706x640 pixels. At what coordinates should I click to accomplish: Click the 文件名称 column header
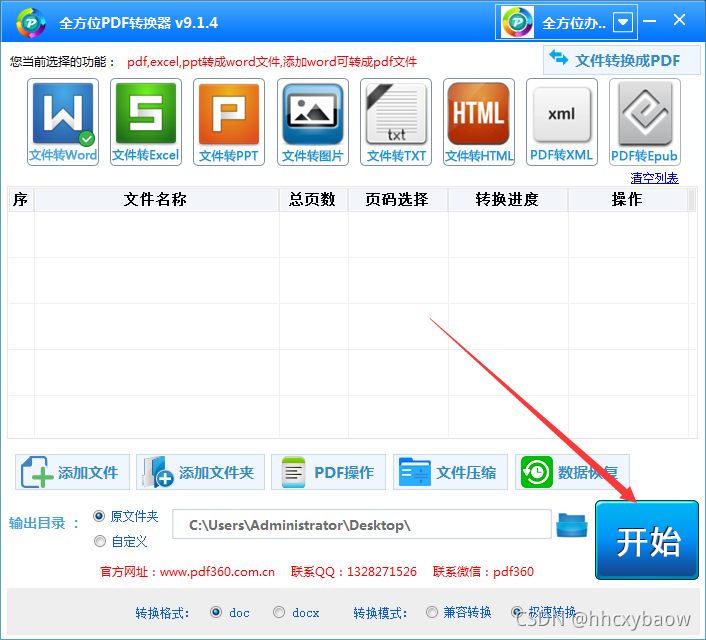[156, 200]
